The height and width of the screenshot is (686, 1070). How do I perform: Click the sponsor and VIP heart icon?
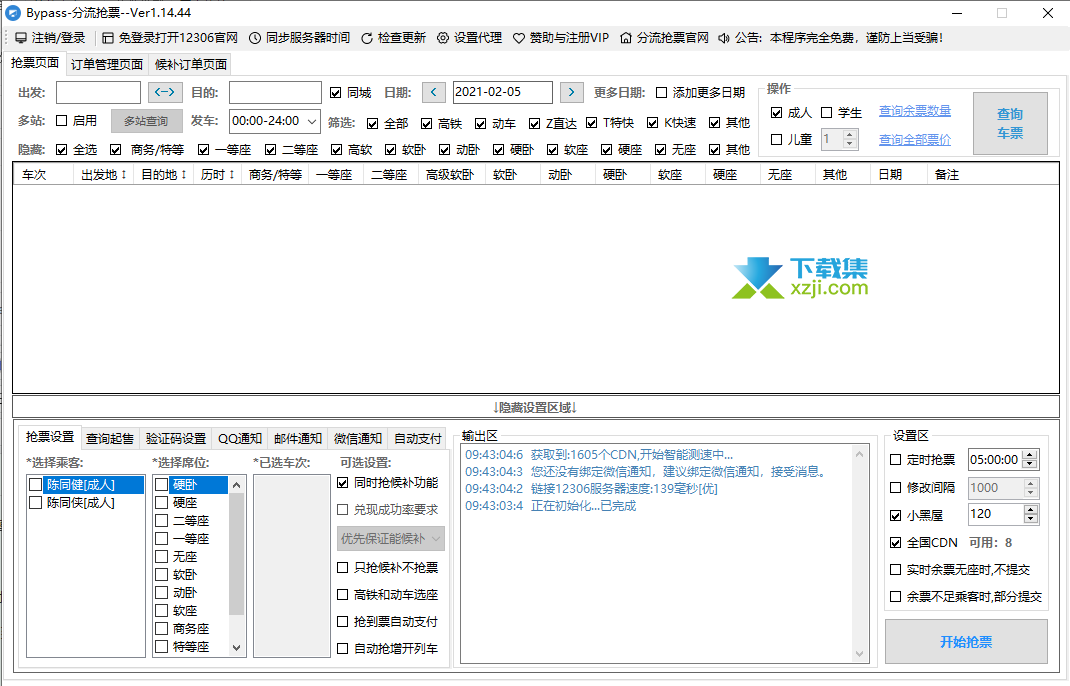pyautogui.click(x=519, y=38)
